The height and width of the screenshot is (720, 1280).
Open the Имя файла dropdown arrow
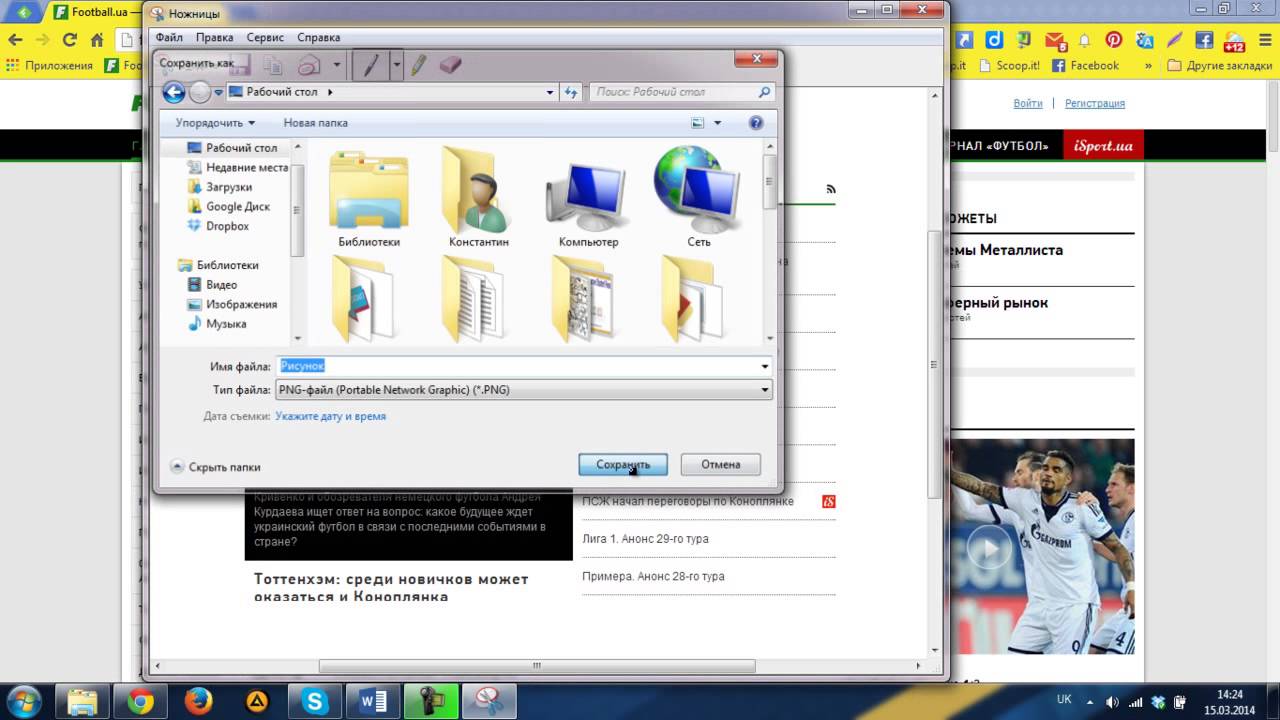pos(765,366)
